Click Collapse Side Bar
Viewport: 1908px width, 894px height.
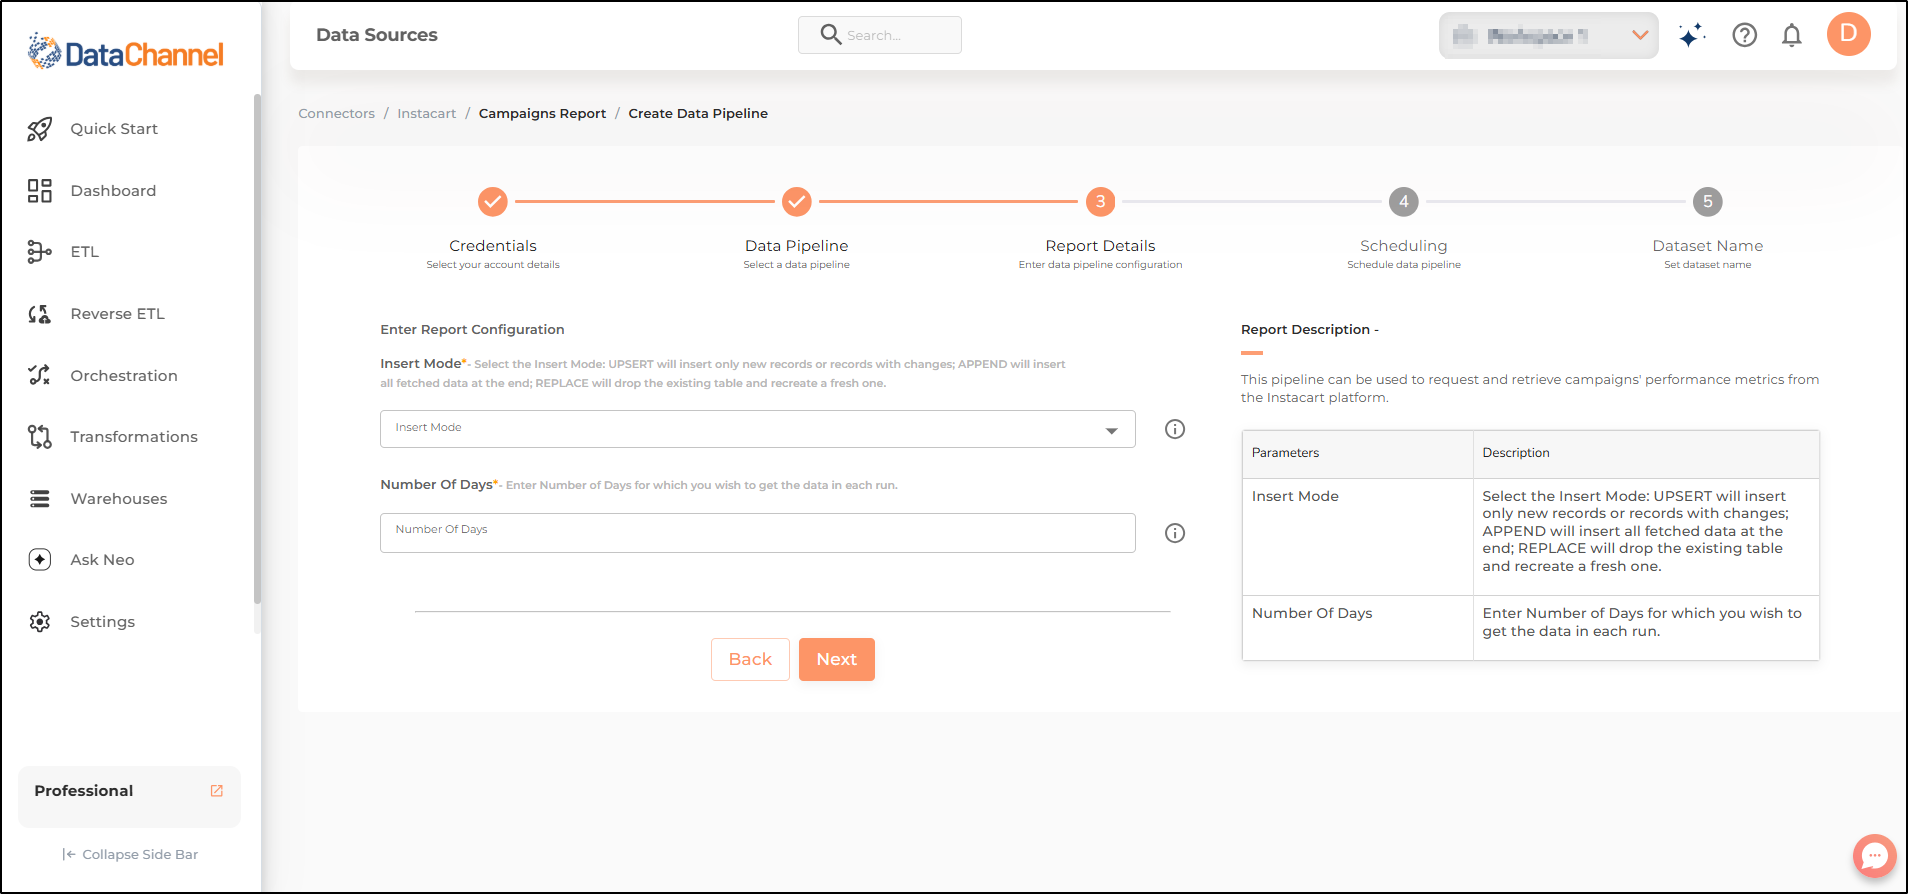click(130, 855)
